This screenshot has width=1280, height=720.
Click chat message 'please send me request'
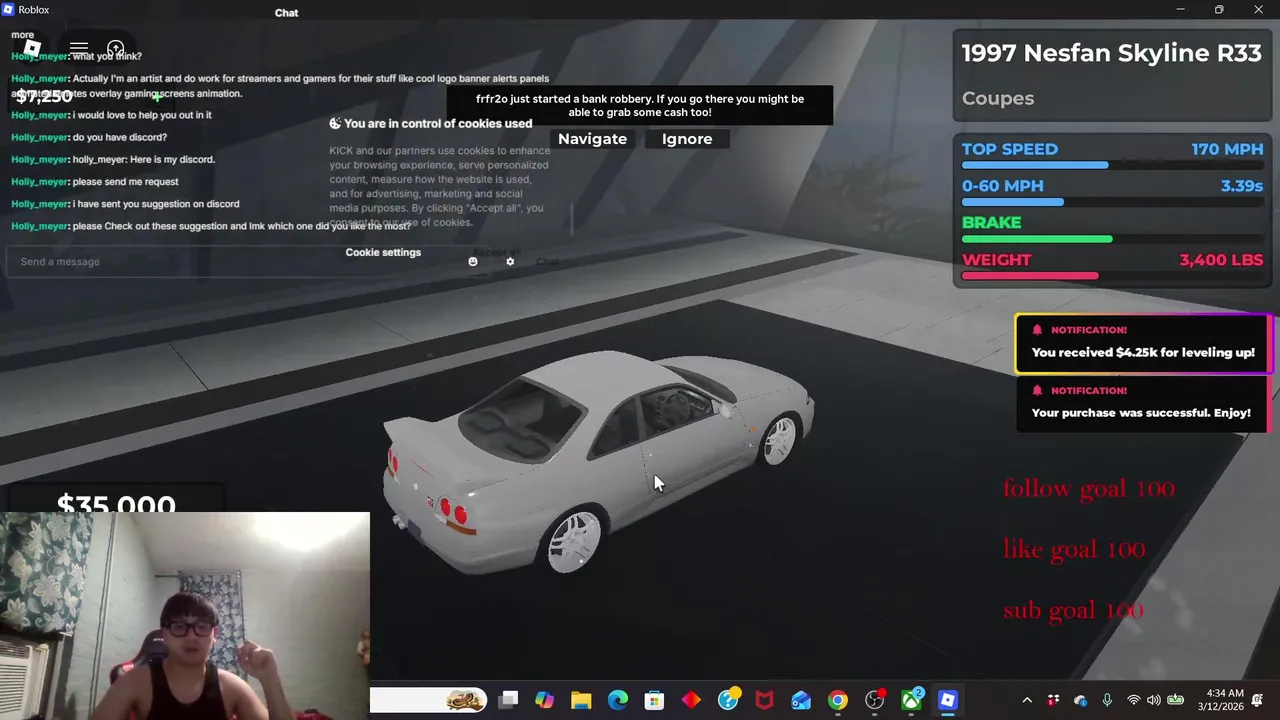pos(125,182)
